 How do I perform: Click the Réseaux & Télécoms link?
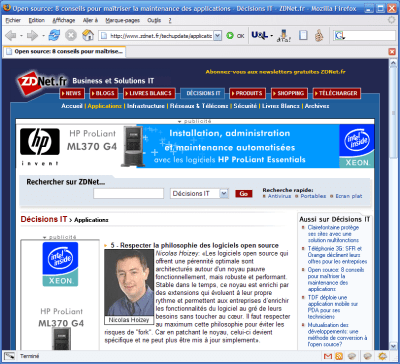(199, 106)
